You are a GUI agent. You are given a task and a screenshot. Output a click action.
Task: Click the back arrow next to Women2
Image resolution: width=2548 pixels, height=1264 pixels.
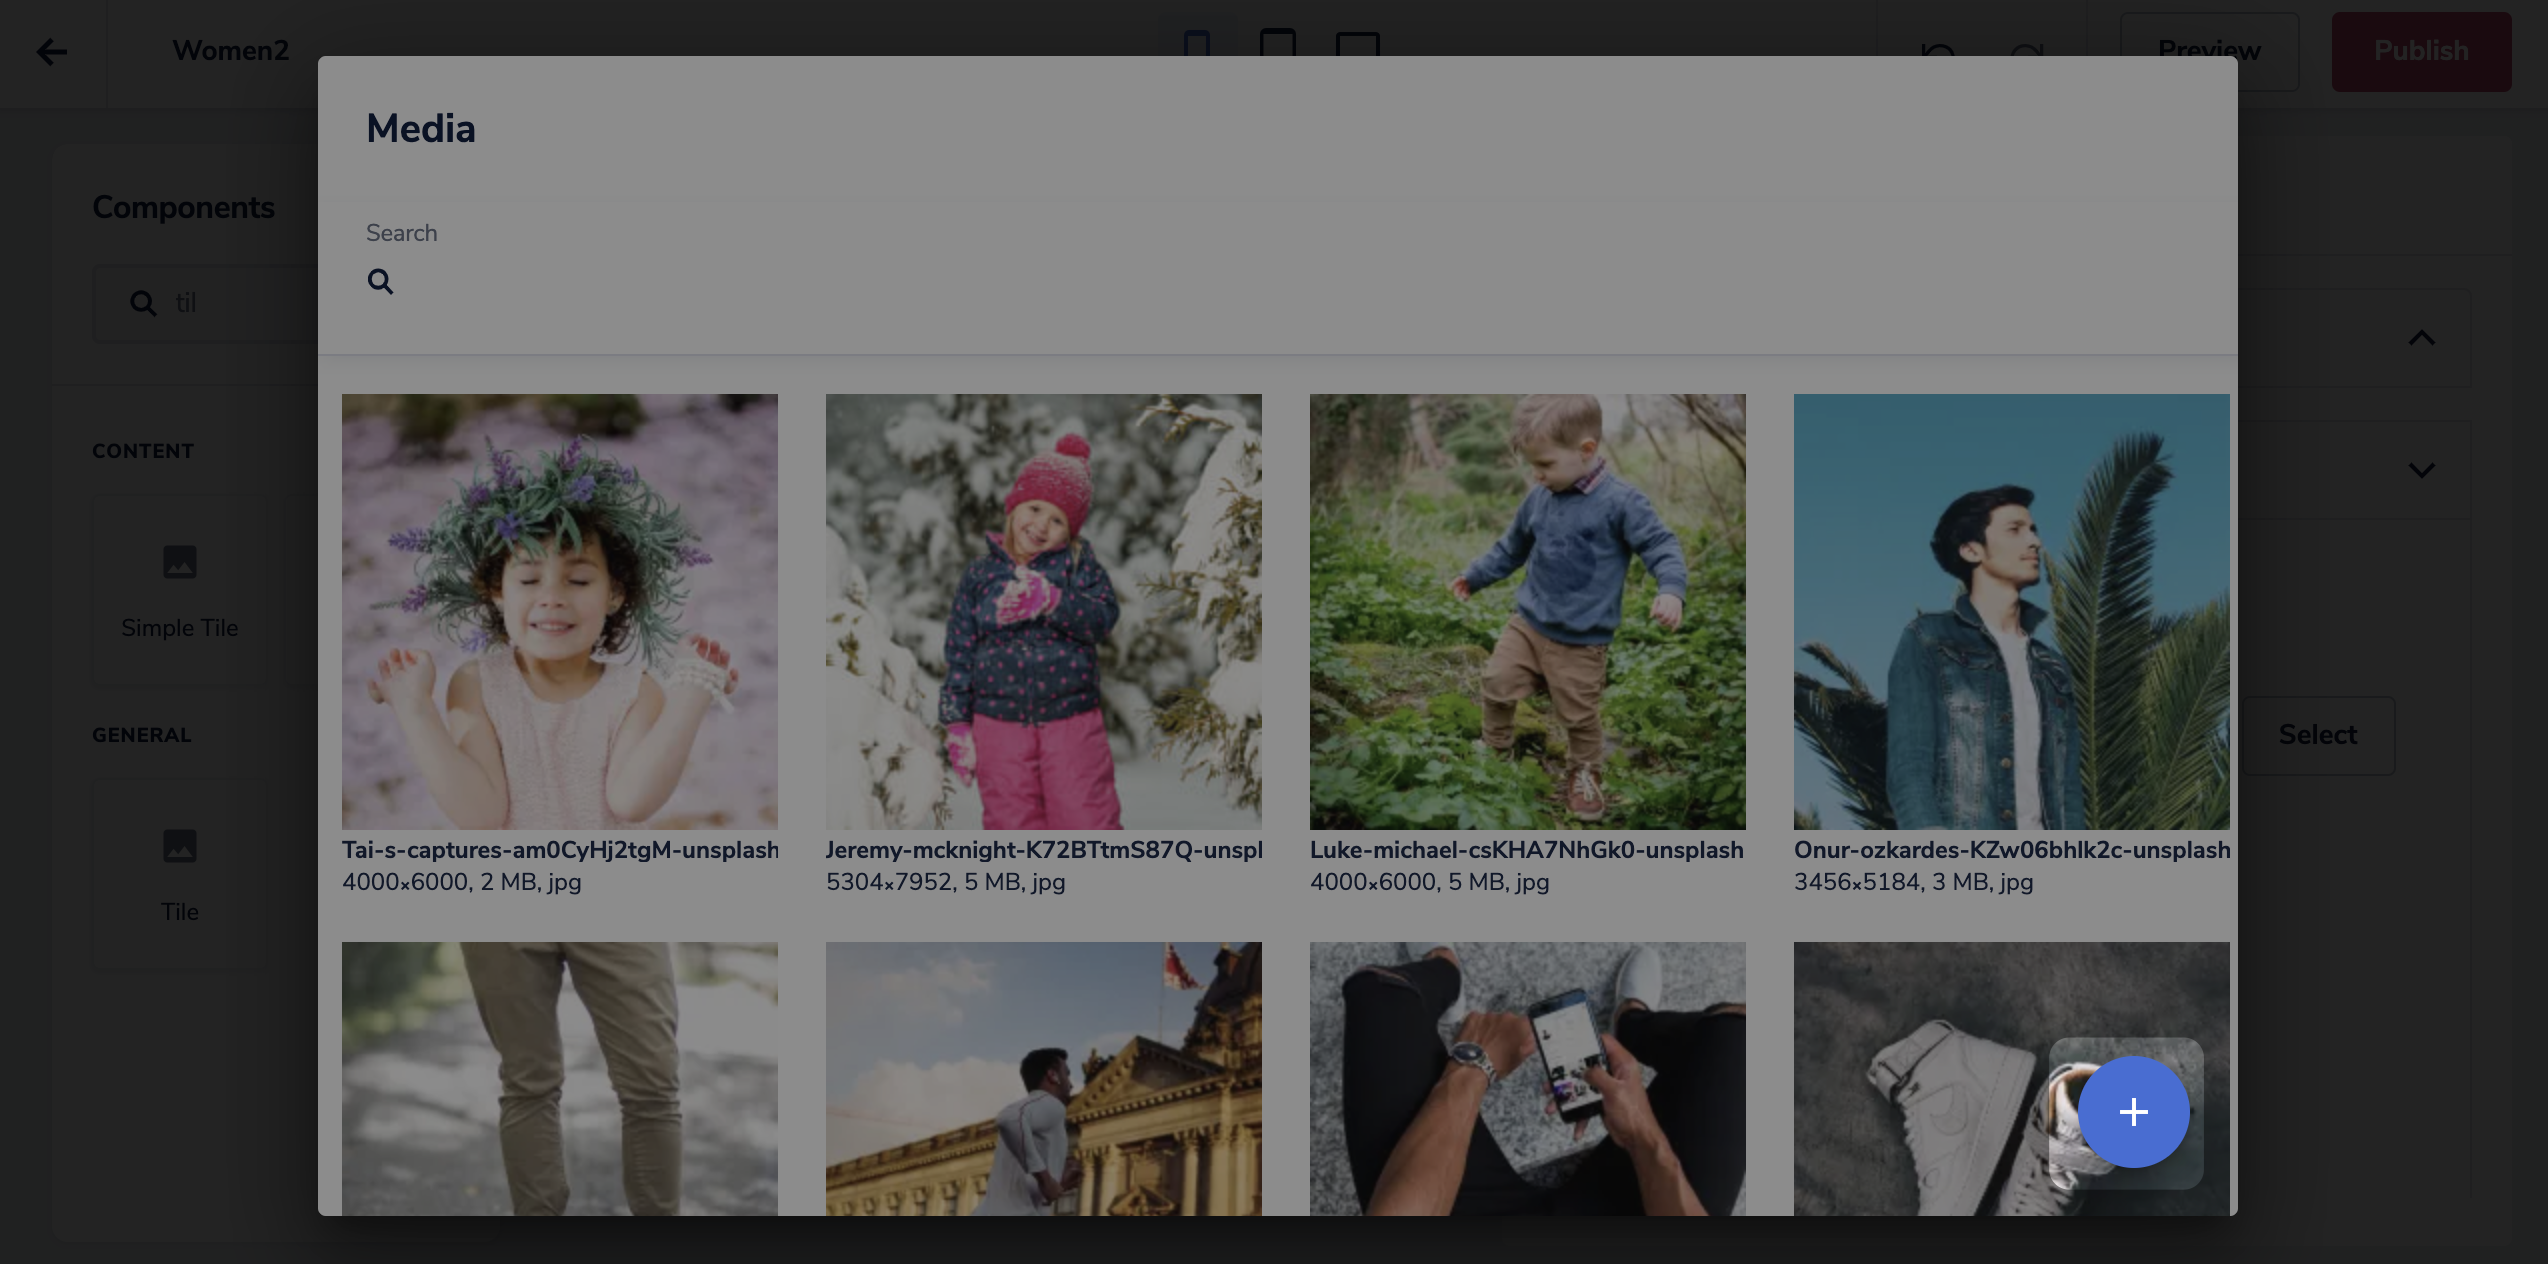[x=51, y=52]
